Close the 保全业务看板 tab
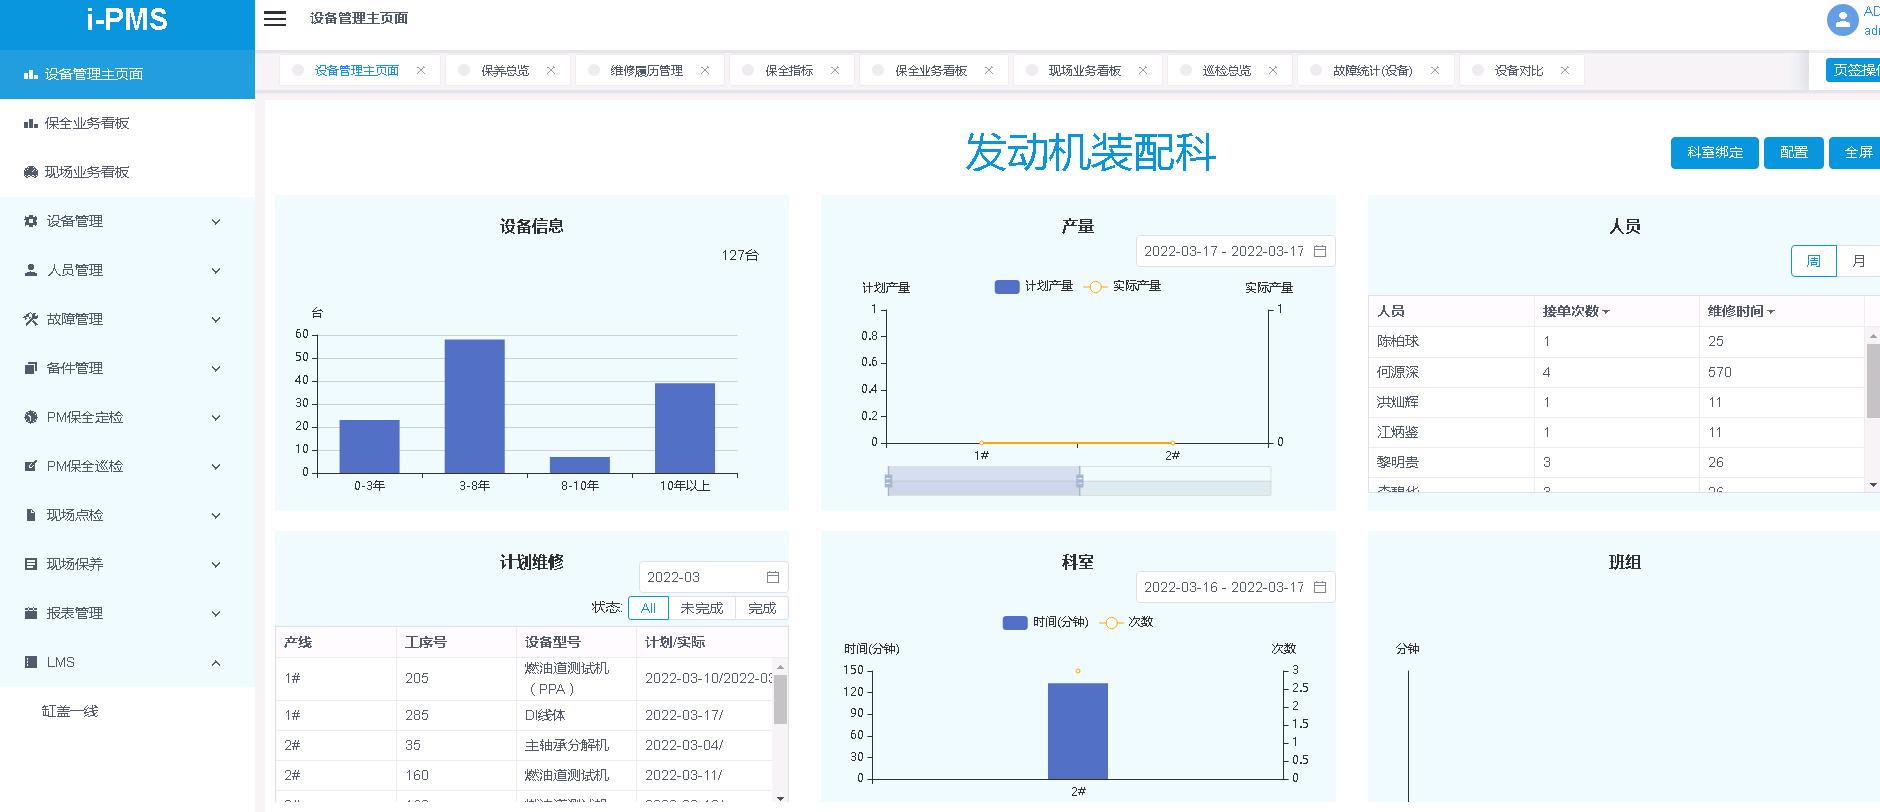Image resolution: width=1880 pixels, height=812 pixels. tap(989, 70)
